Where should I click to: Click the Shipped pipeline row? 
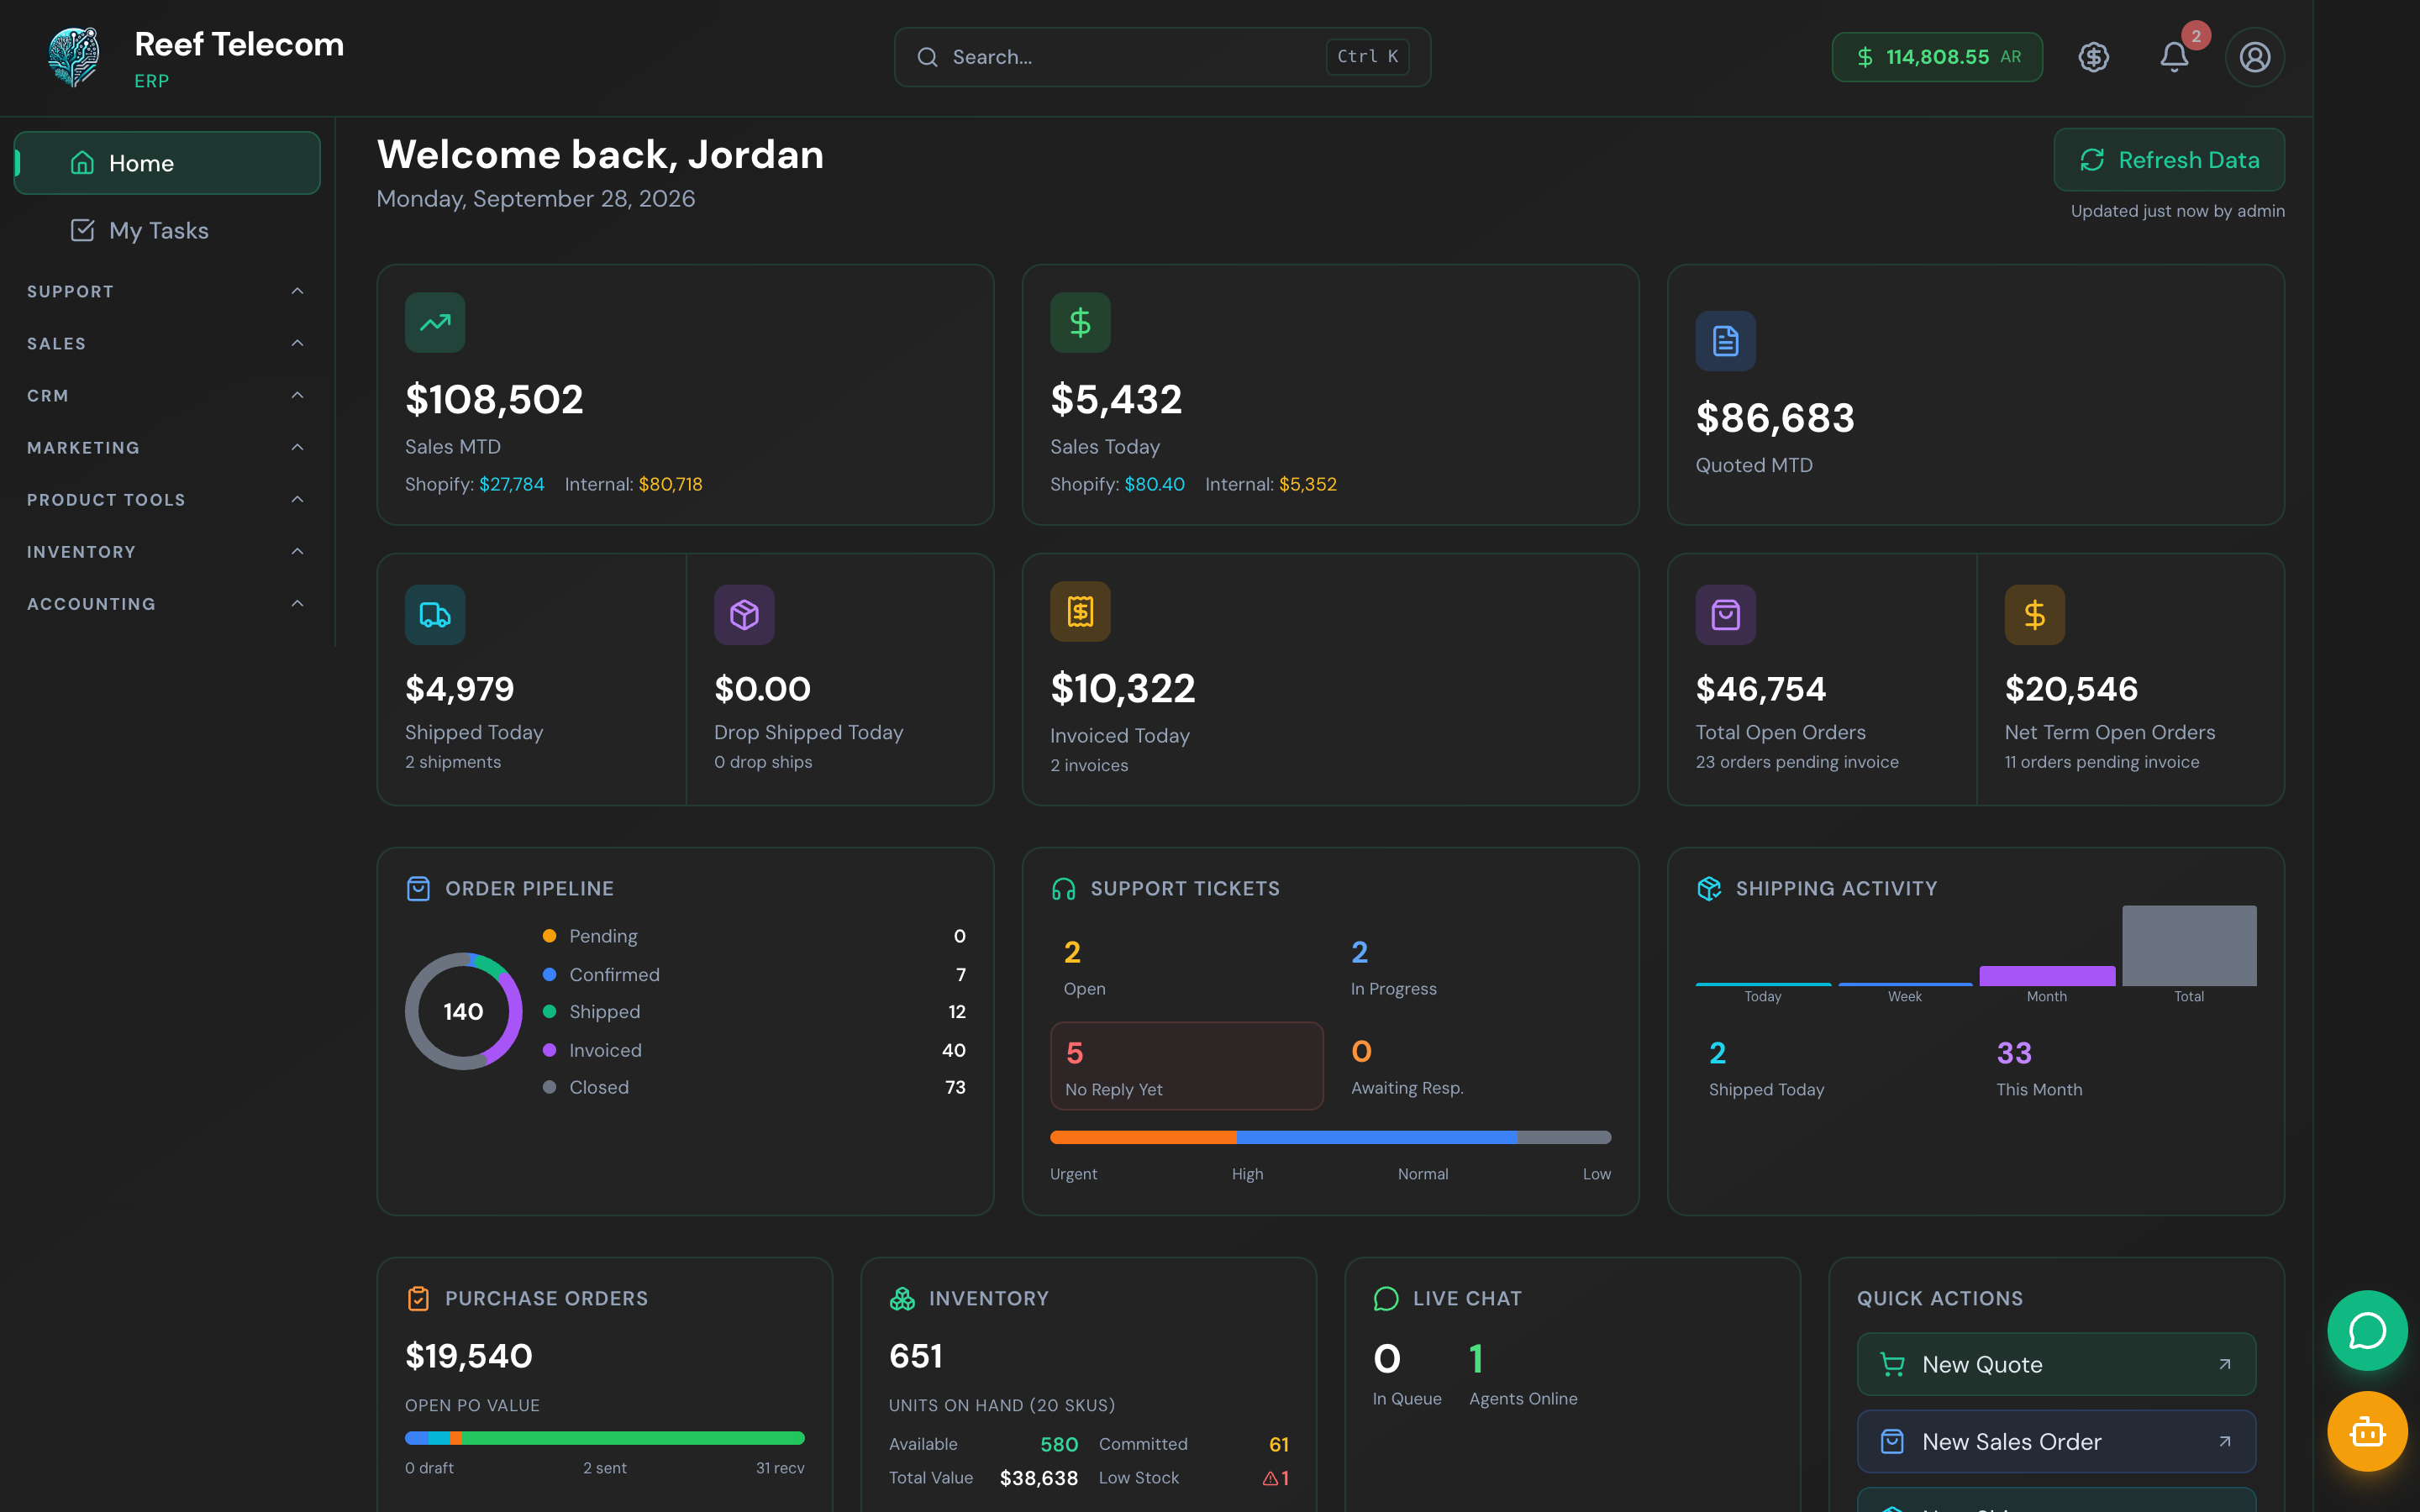754,1011
